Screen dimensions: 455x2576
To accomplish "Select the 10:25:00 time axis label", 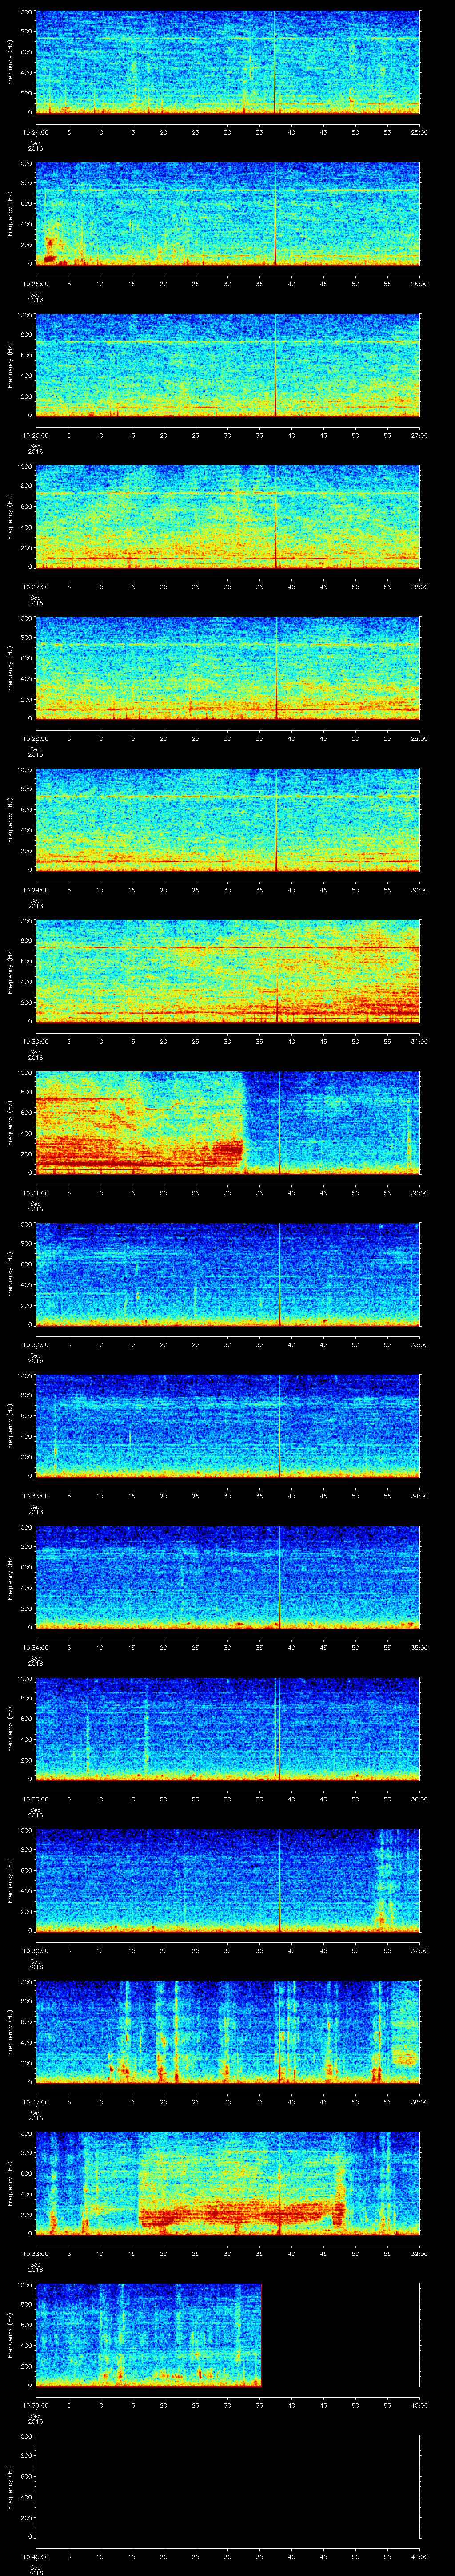I will [35, 284].
